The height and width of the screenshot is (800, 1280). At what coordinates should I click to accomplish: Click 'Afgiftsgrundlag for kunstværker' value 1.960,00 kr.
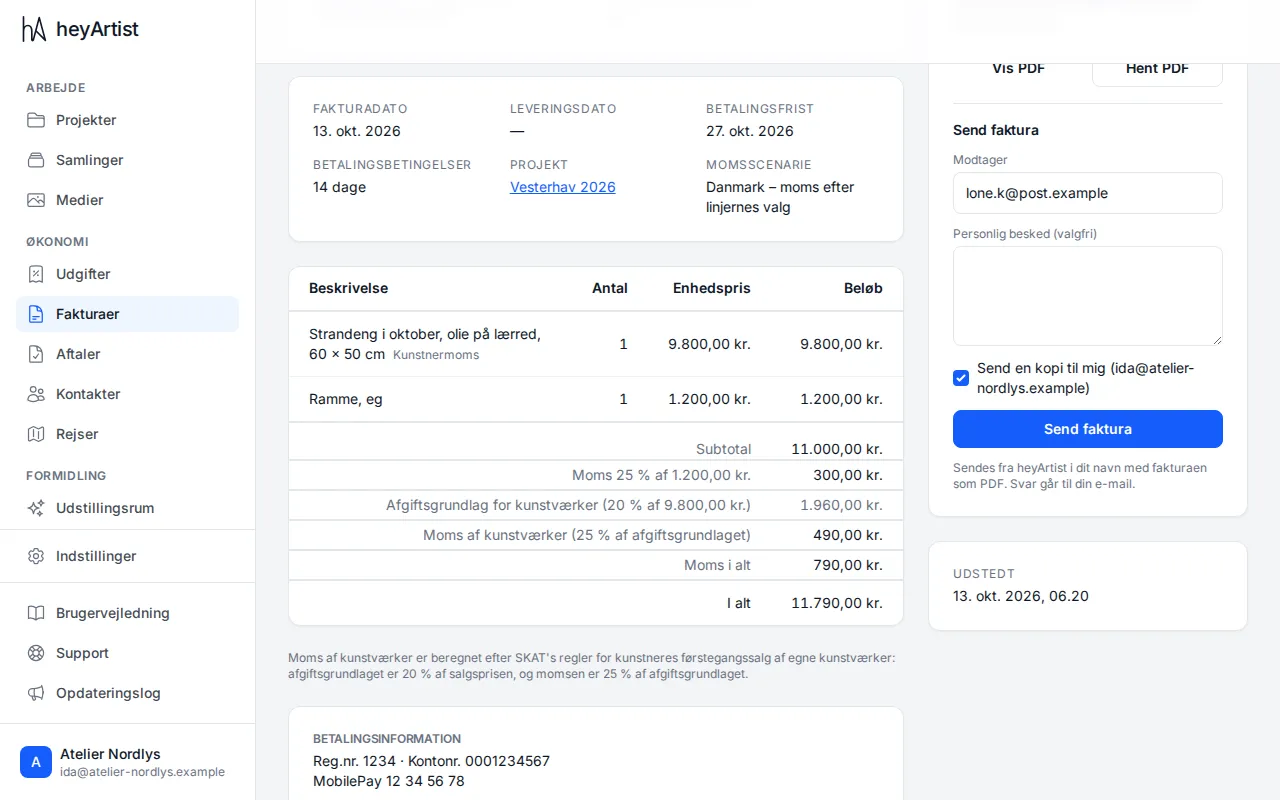(x=841, y=505)
